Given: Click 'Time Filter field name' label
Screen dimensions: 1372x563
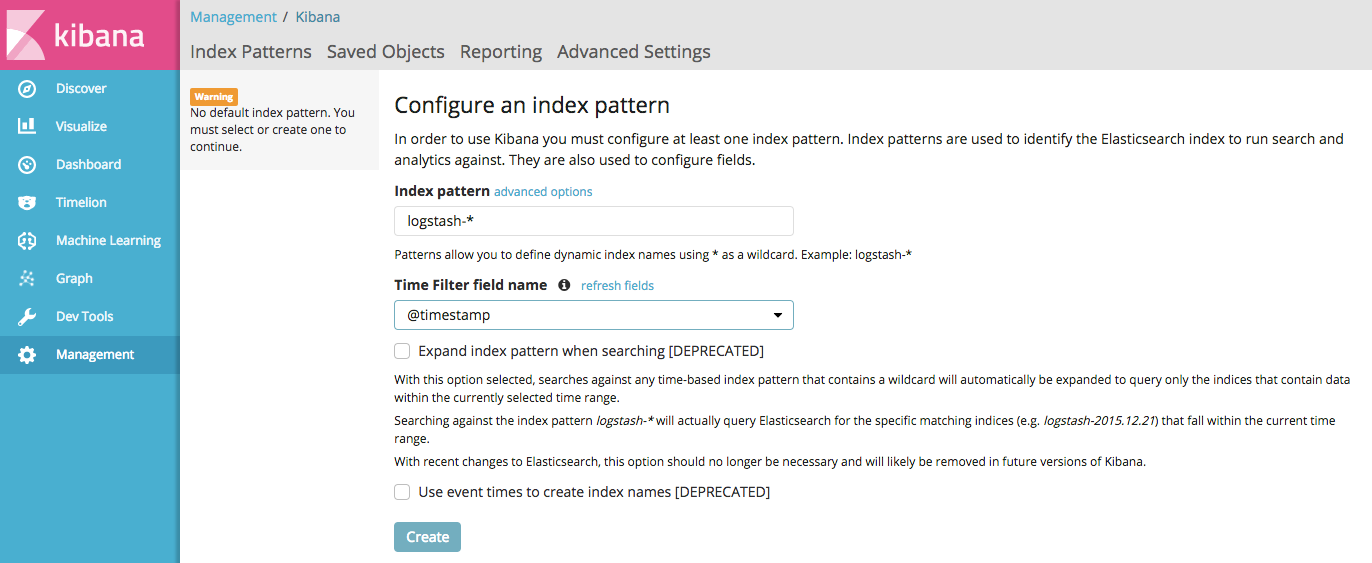Looking at the screenshot, I should 471,285.
